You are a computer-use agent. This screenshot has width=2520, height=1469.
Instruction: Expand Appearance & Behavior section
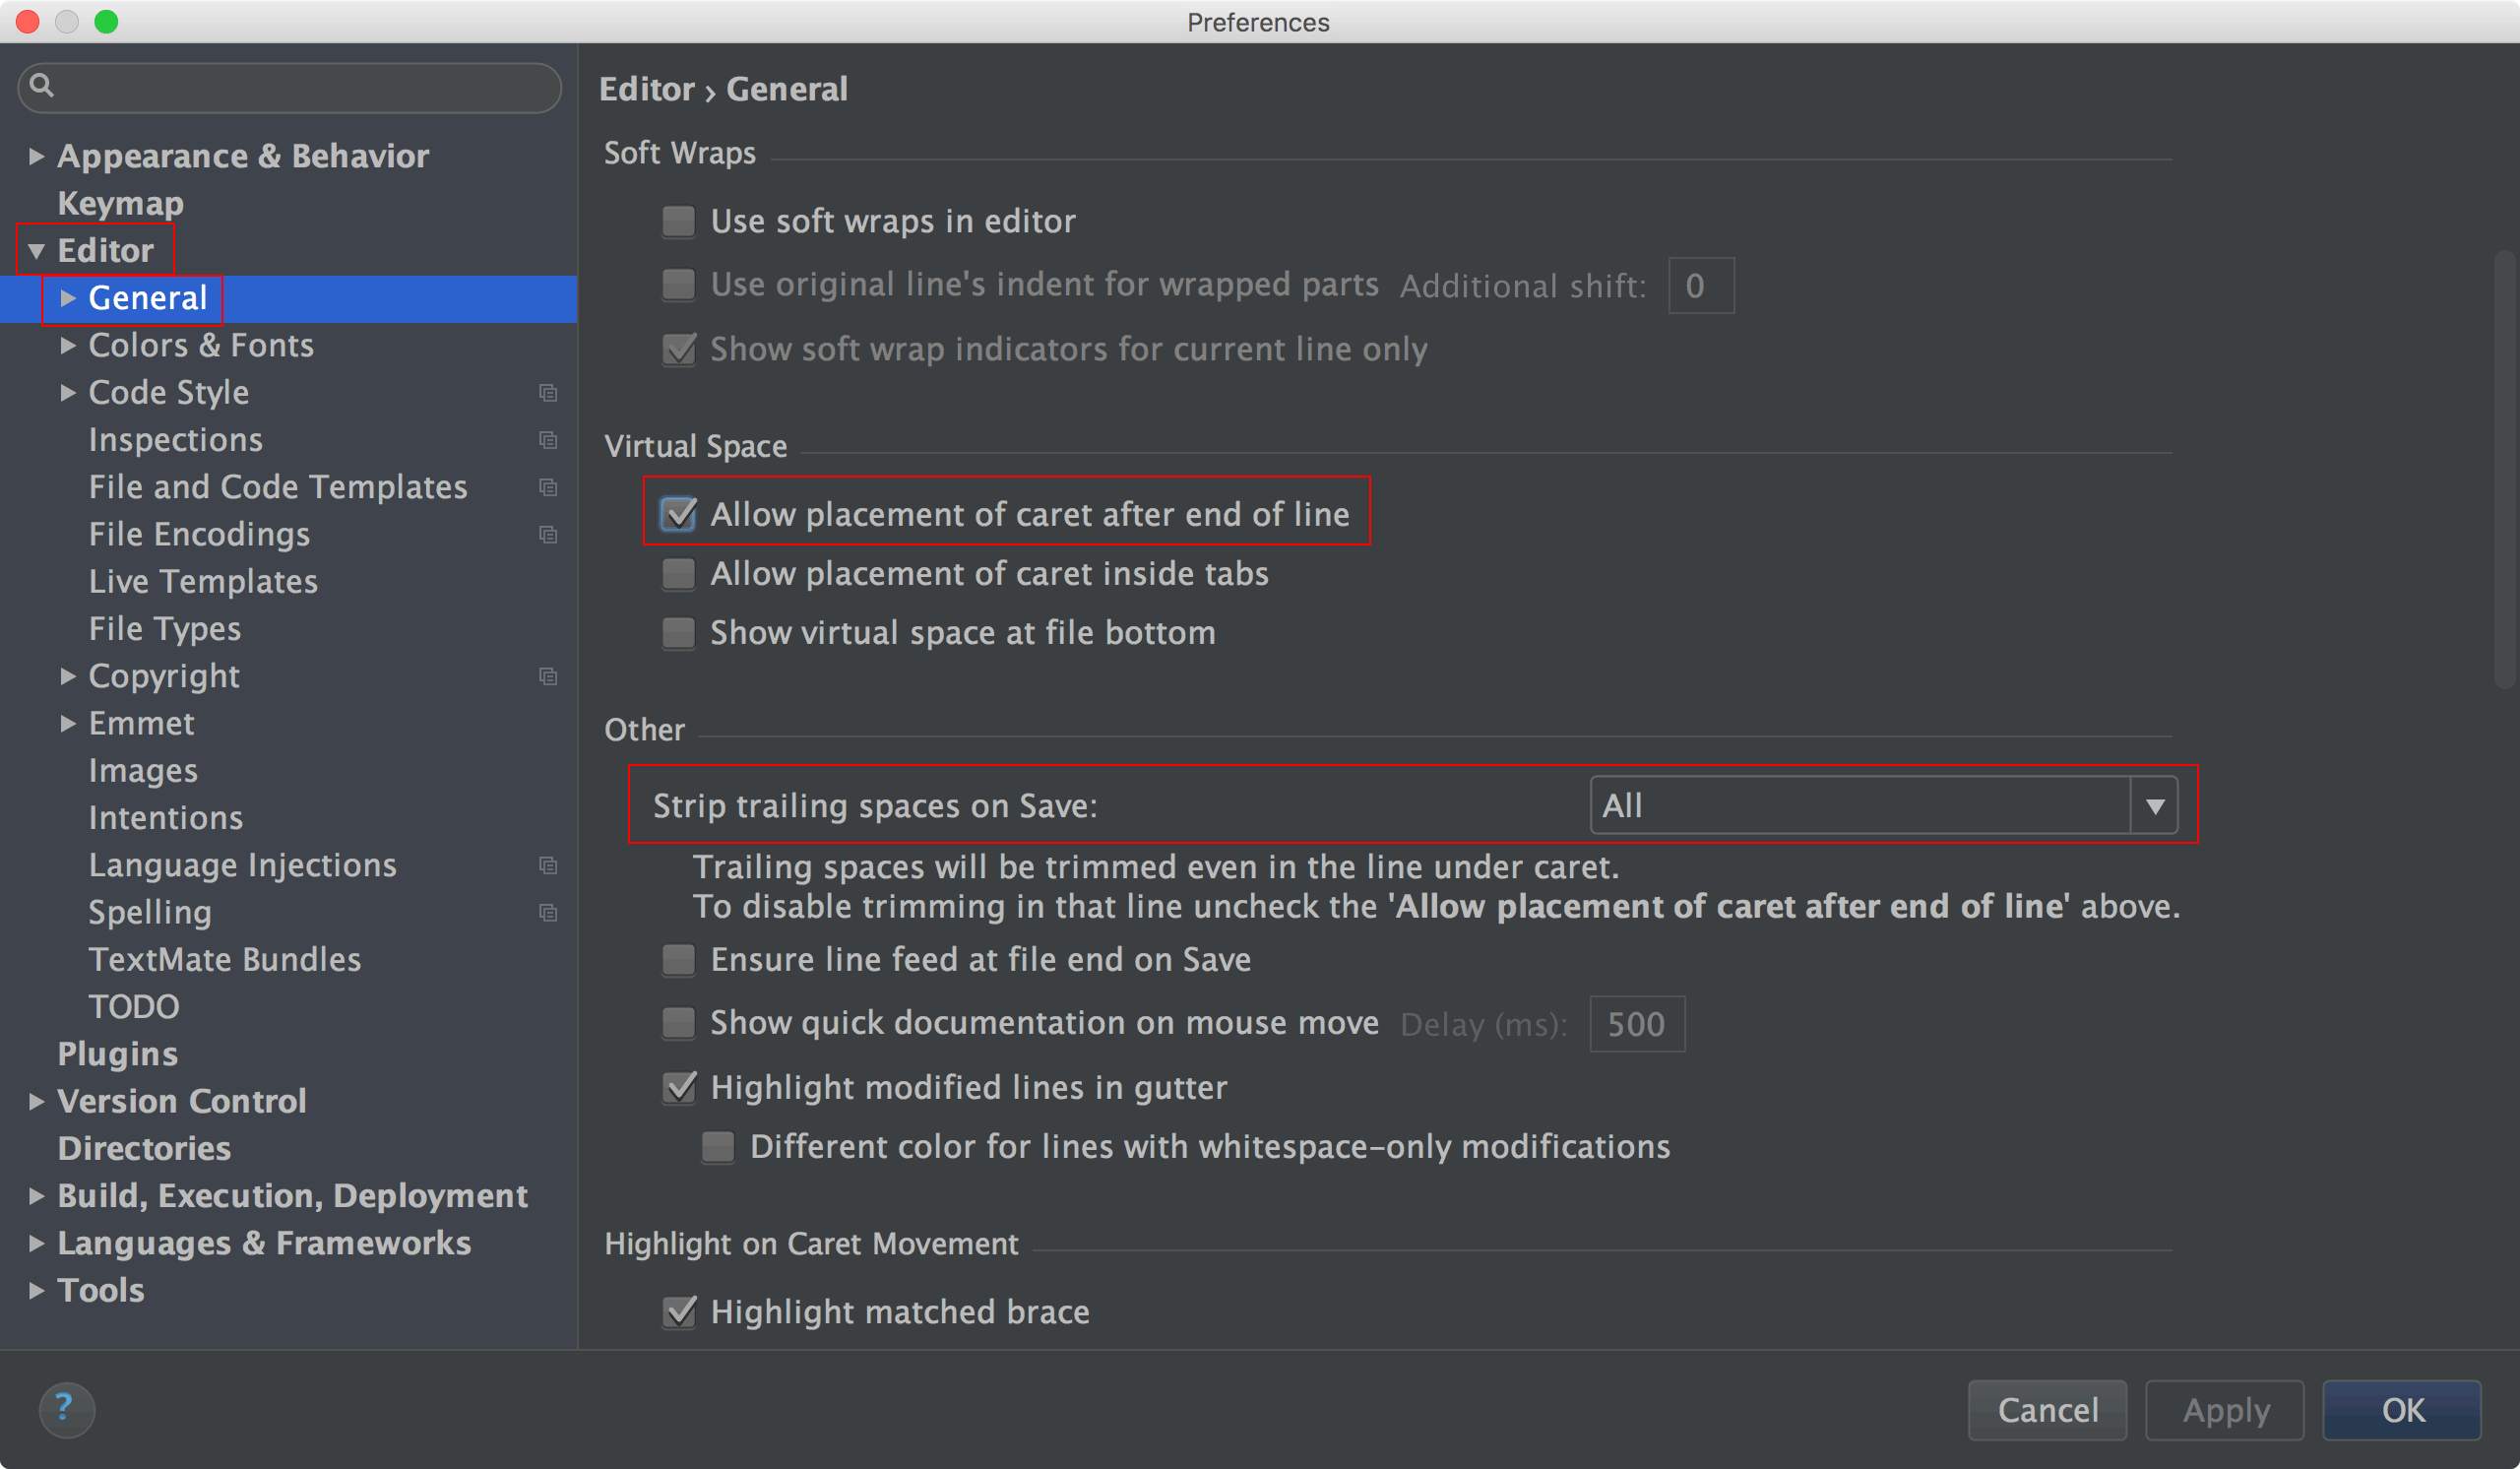pos(36,156)
